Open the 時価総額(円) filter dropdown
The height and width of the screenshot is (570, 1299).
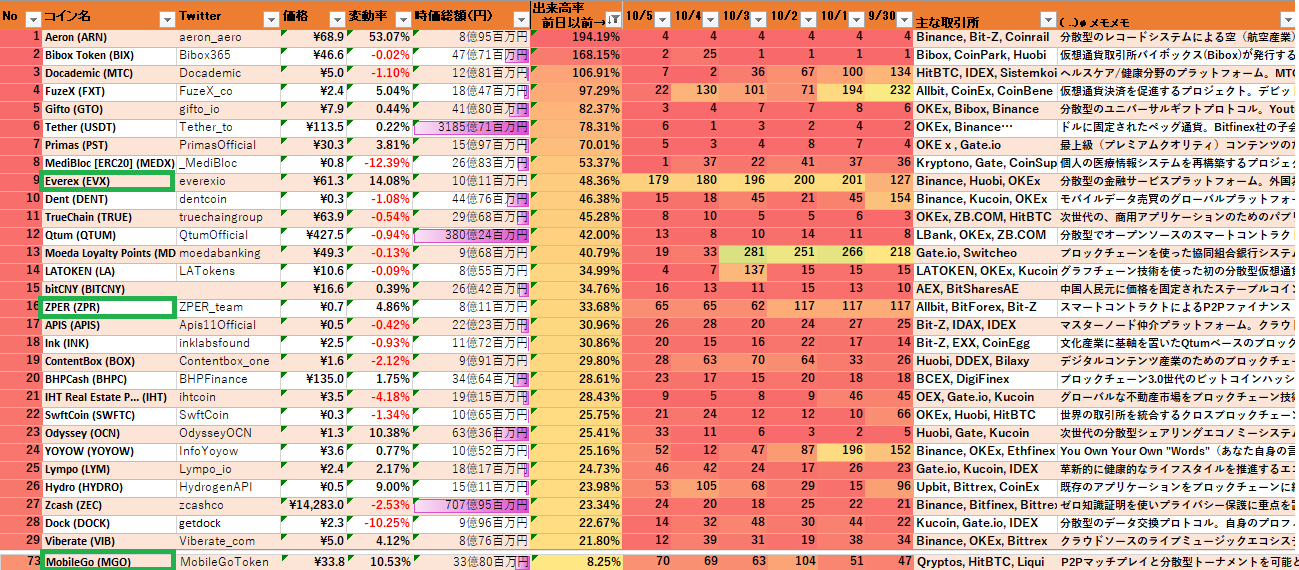[x=518, y=19]
